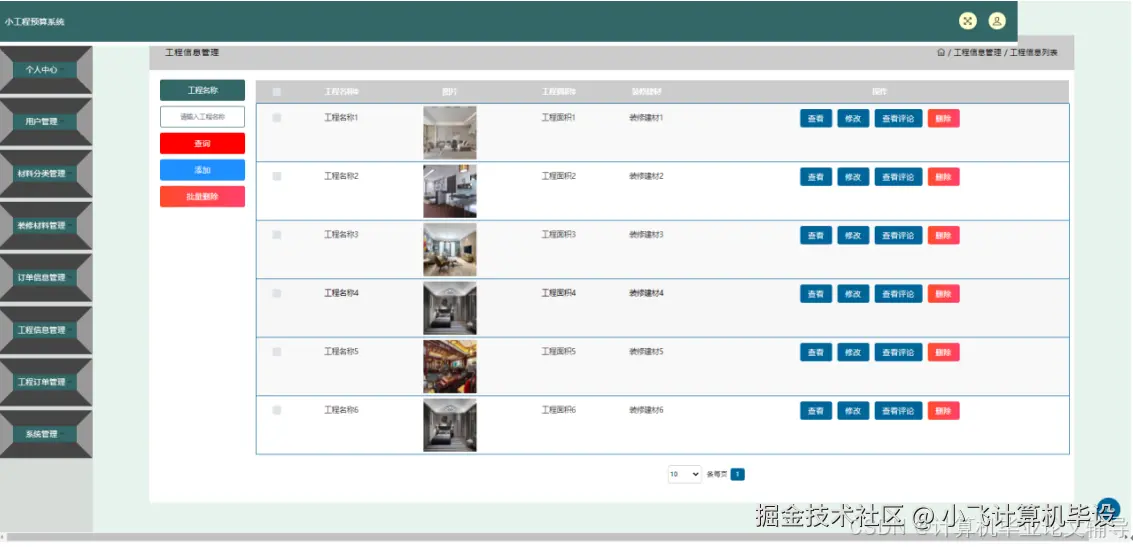Click 查看 for 工程名称2

click(x=816, y=177)
